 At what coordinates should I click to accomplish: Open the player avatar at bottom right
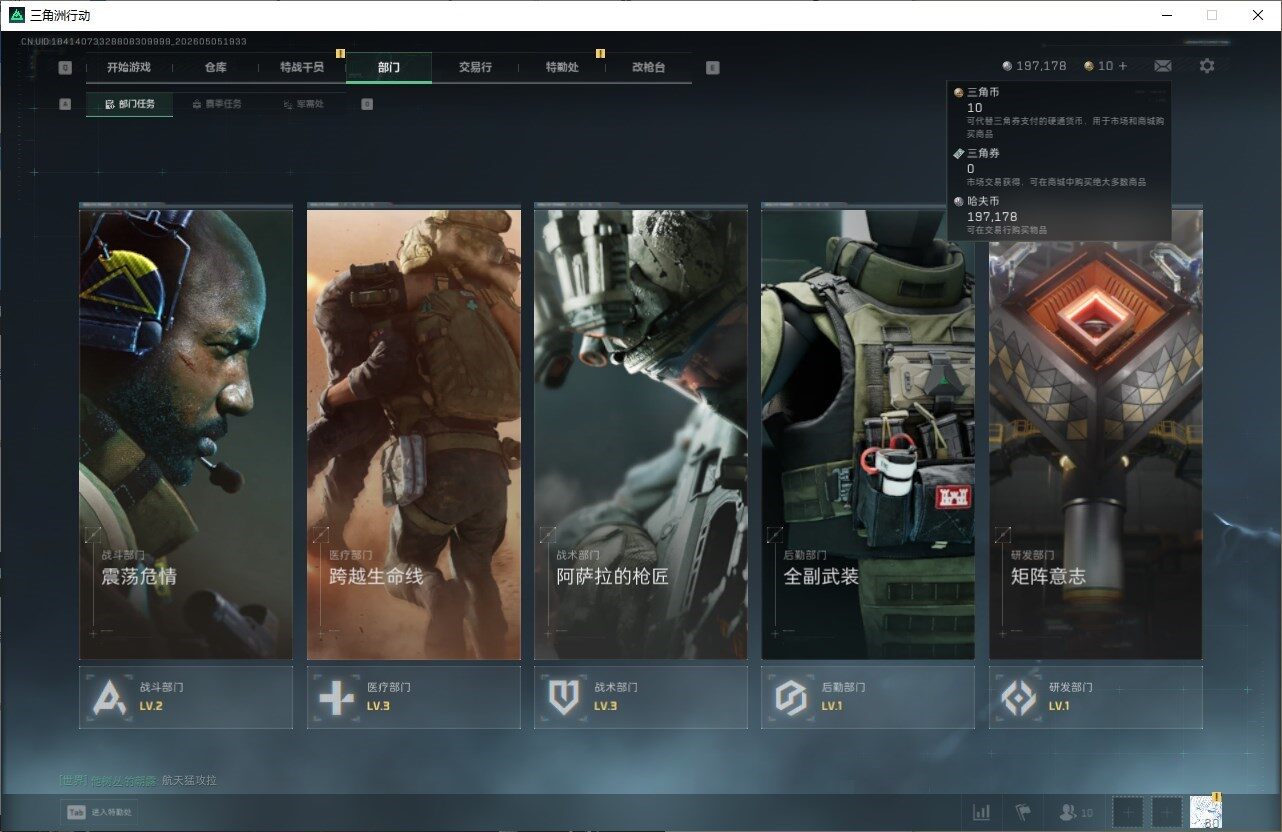pos(1206,812)
